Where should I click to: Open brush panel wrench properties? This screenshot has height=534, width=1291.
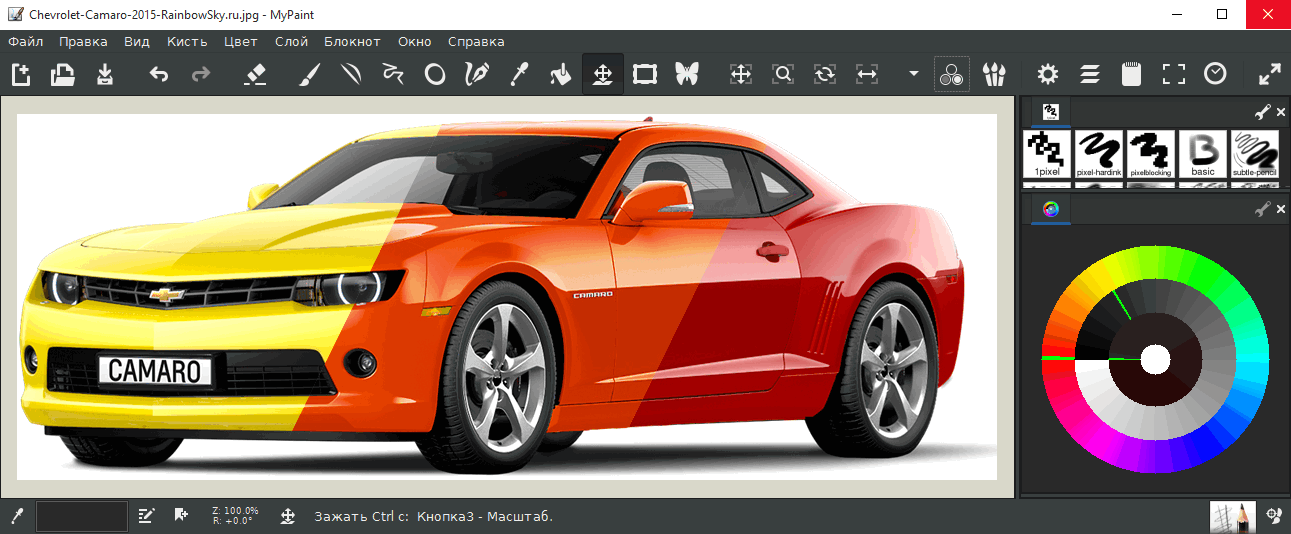1262,112
